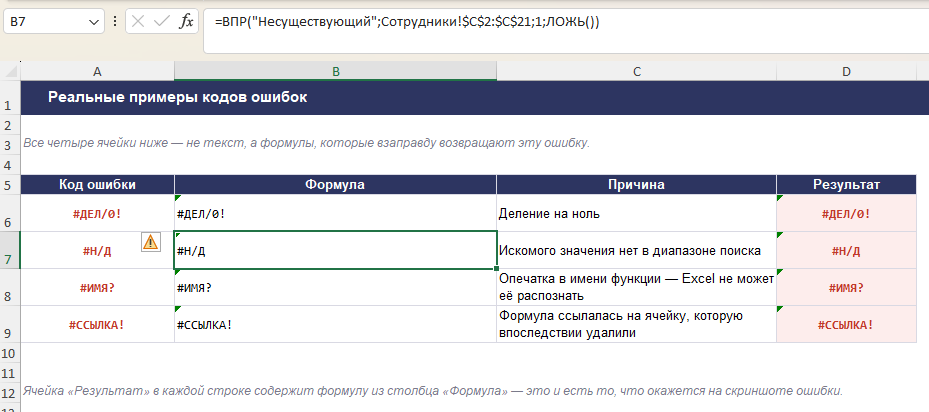
Task: Select red #Н/Д cell in column A
Action: click(x=98, y=250)
